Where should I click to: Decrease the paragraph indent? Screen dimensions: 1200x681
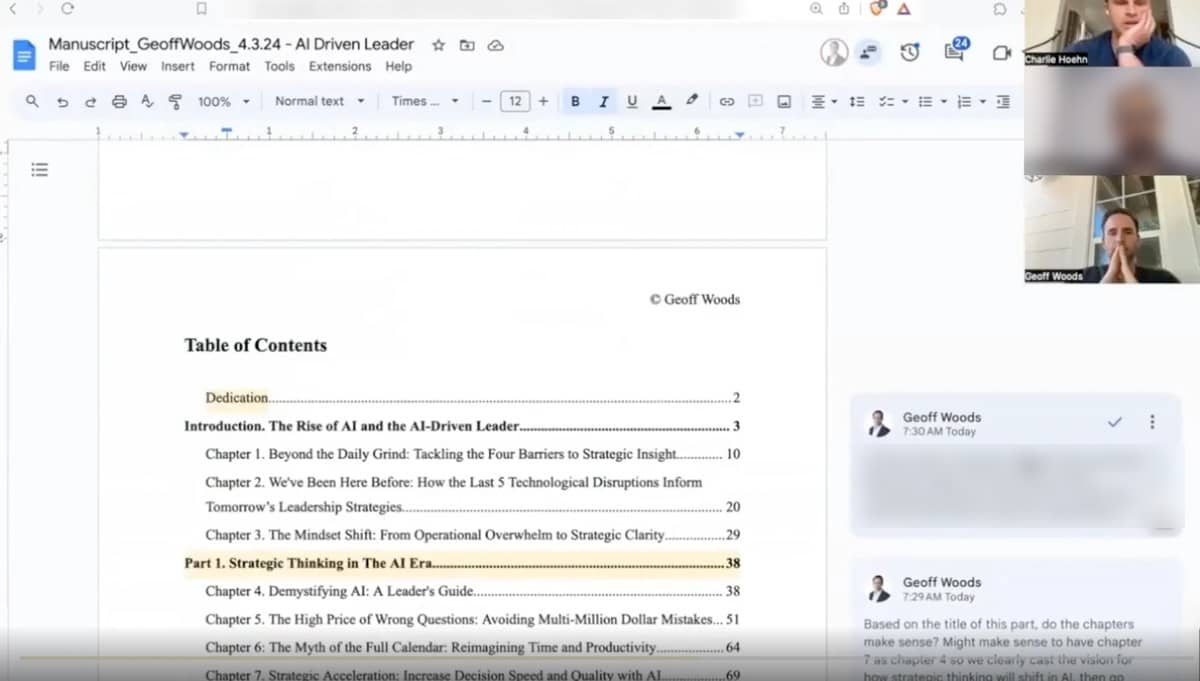click(1003, 101)
